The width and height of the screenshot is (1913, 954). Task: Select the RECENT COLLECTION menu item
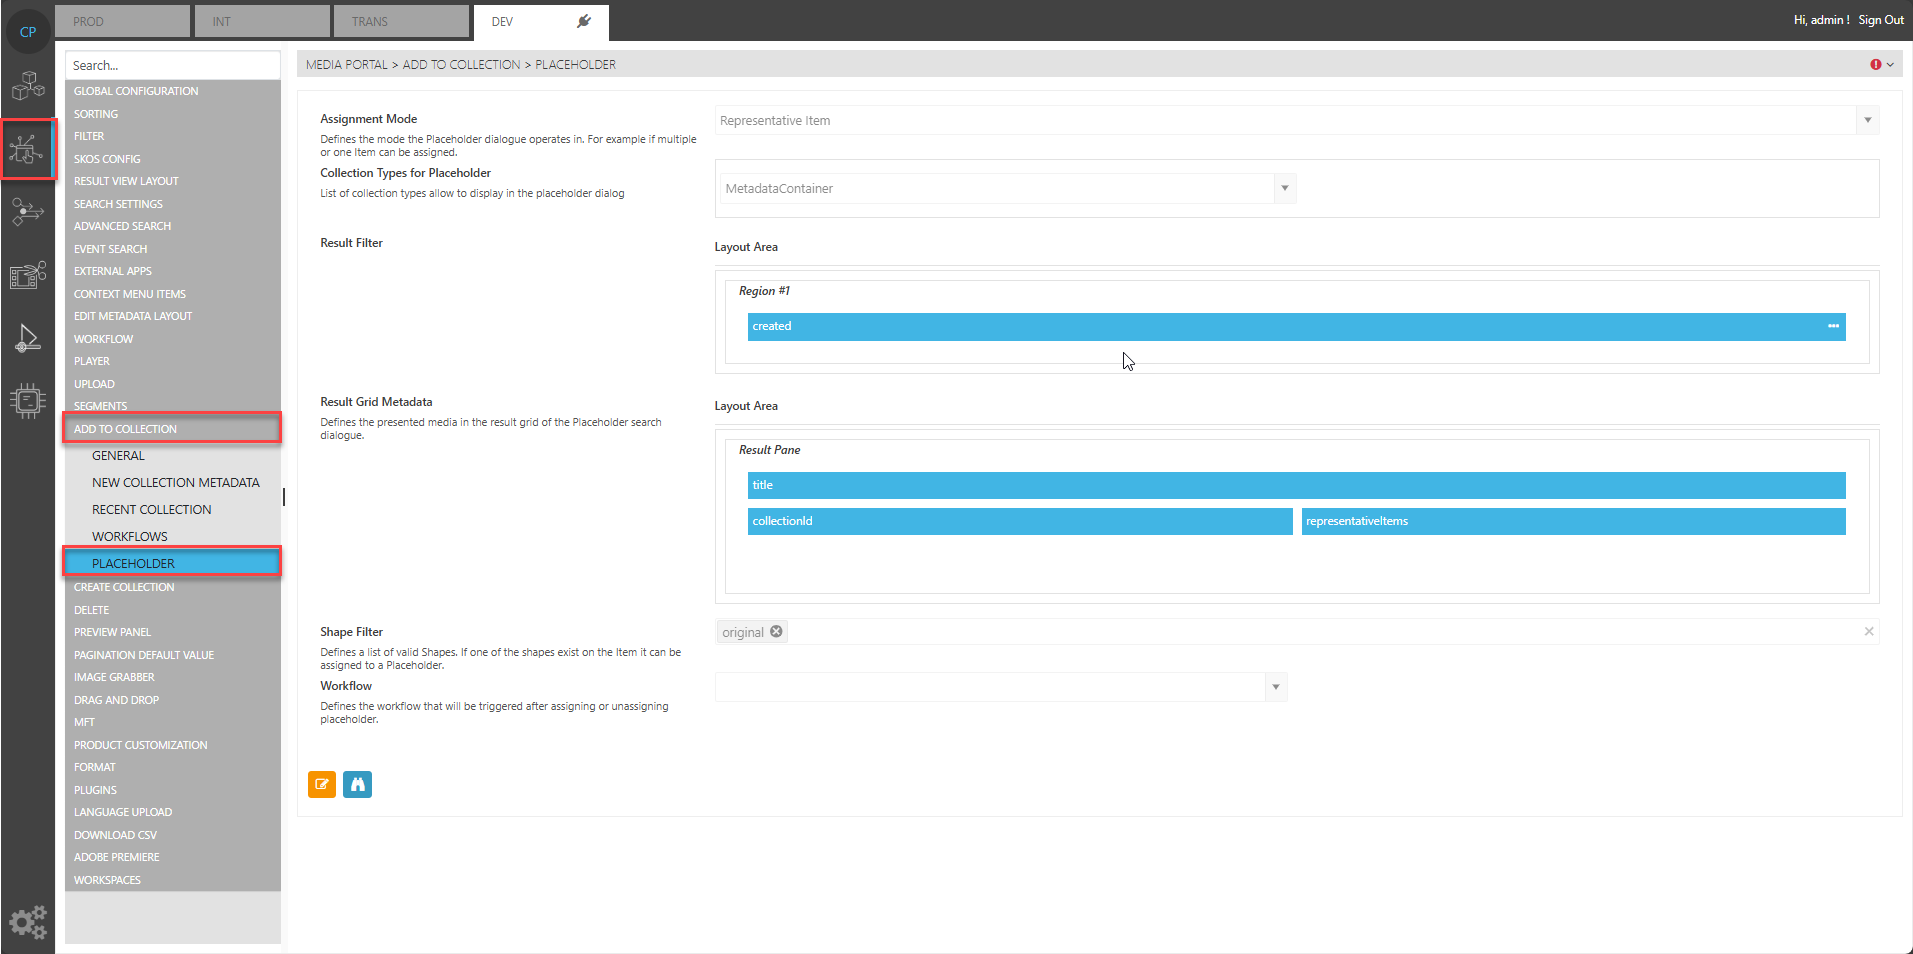pos(152,510)
